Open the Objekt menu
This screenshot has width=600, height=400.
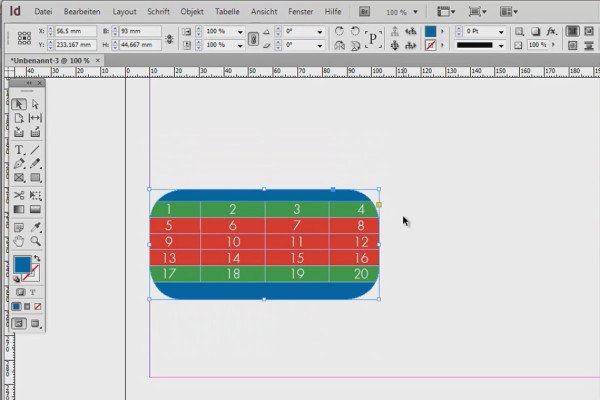pyautogui.click(x=192, y=11)
